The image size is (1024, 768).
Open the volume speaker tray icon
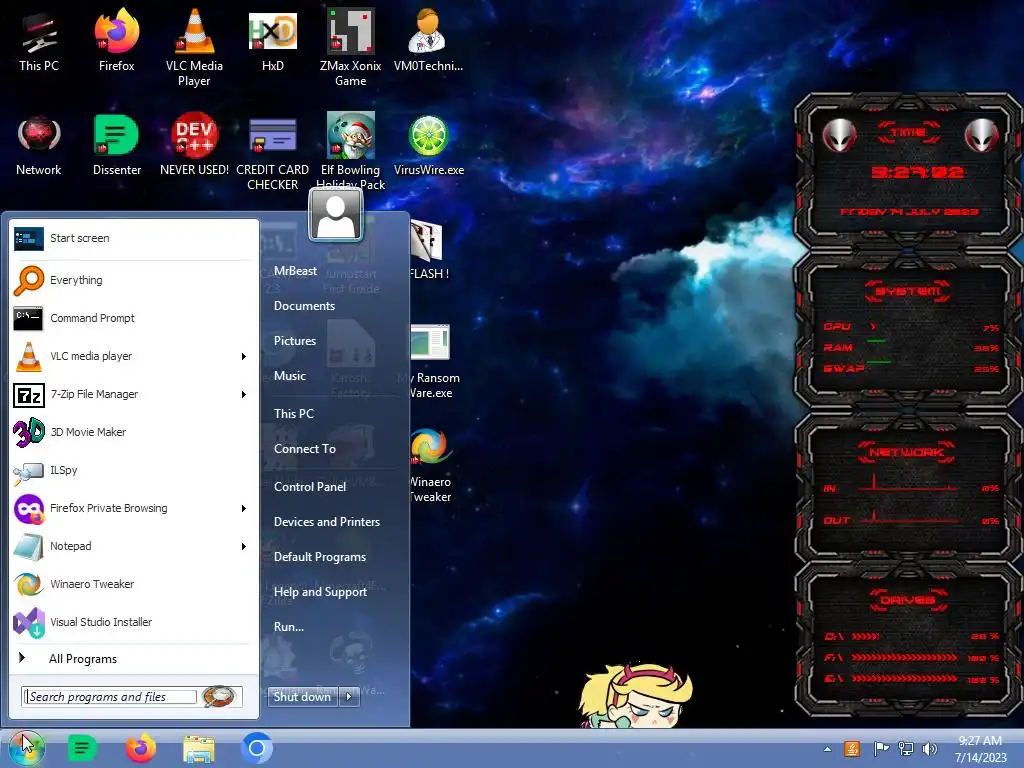click(x=929, y=749)
